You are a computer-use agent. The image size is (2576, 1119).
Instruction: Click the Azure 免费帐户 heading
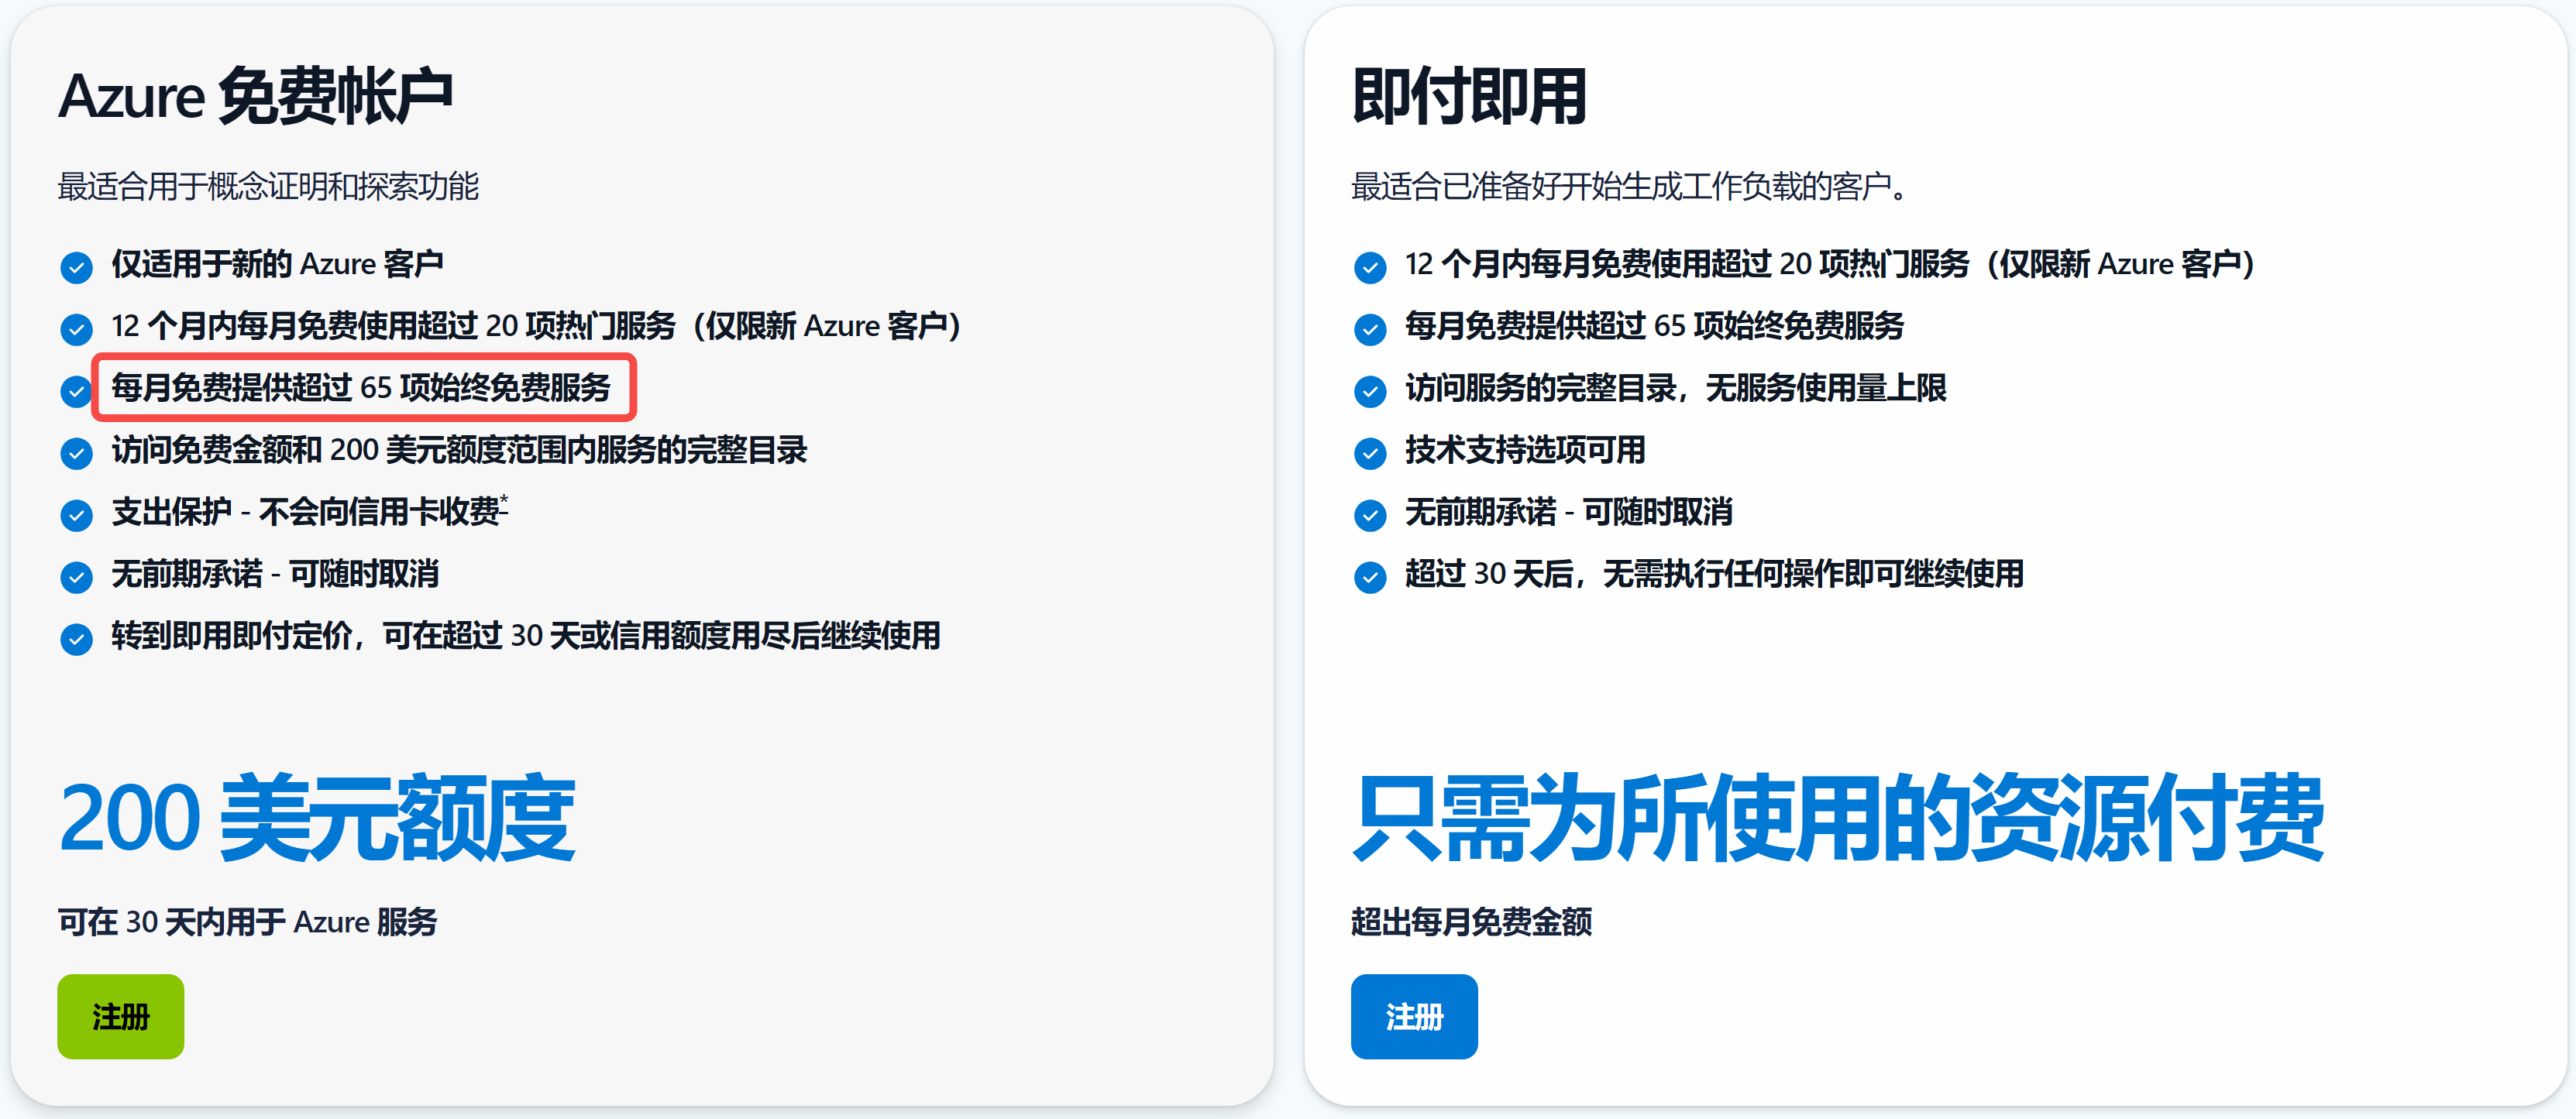tap(256, 96)
